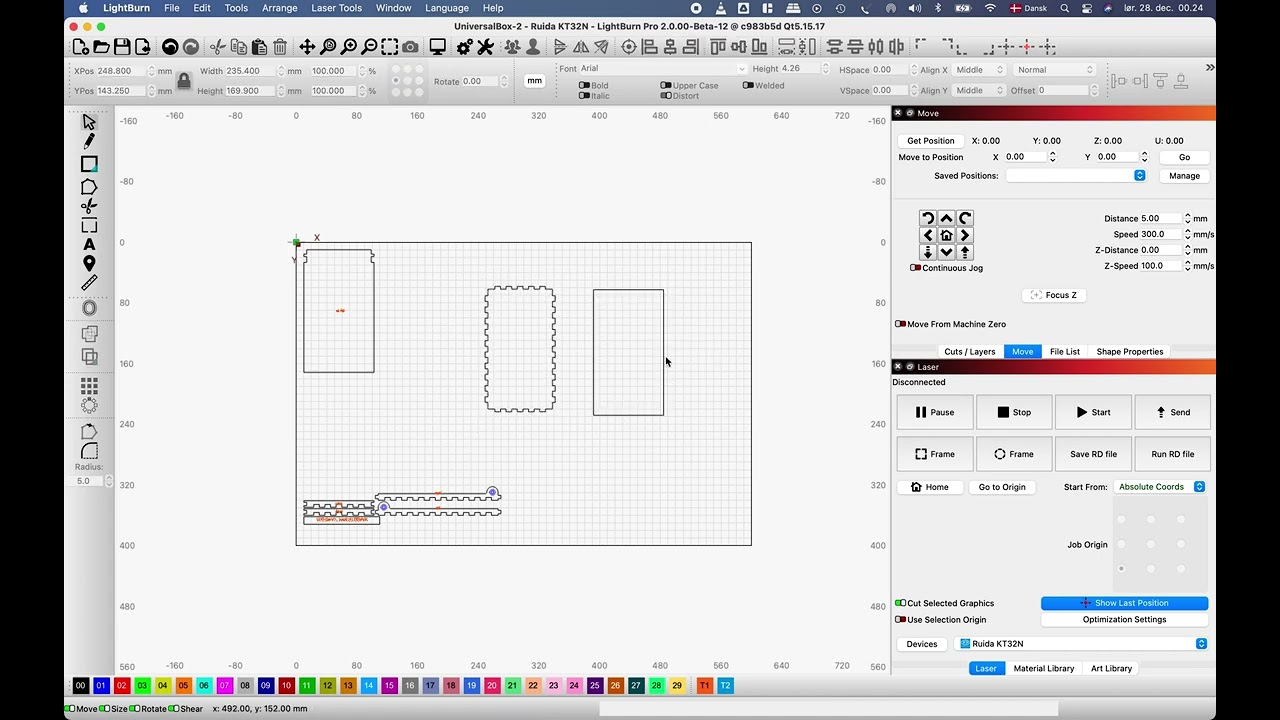1280x720 pixels.
Task: Click the Width input field
Action: (251, 71)
